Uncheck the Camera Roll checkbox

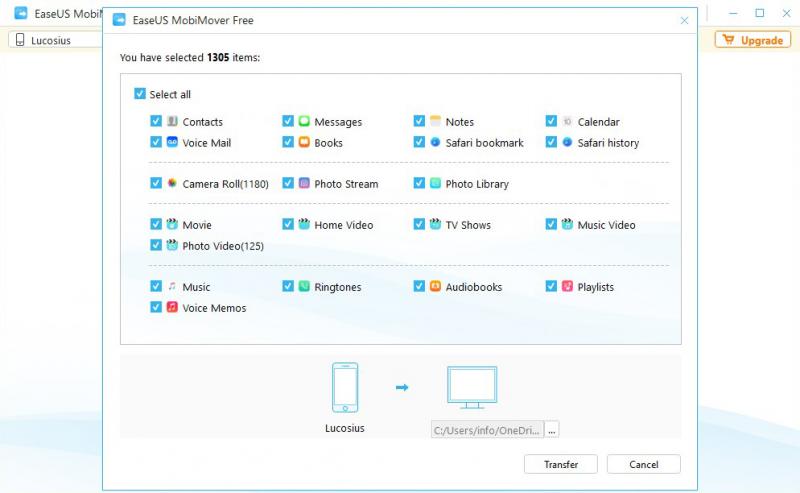pyautogui.click(x=156, y=183)
